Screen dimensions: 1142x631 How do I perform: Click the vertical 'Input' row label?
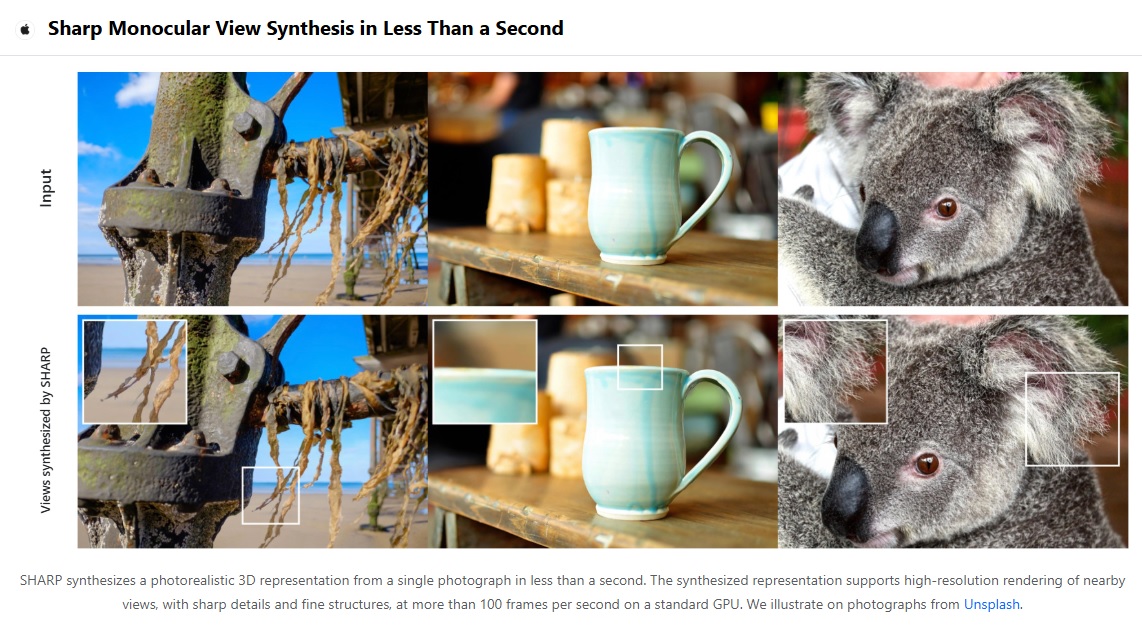[46, 188]
